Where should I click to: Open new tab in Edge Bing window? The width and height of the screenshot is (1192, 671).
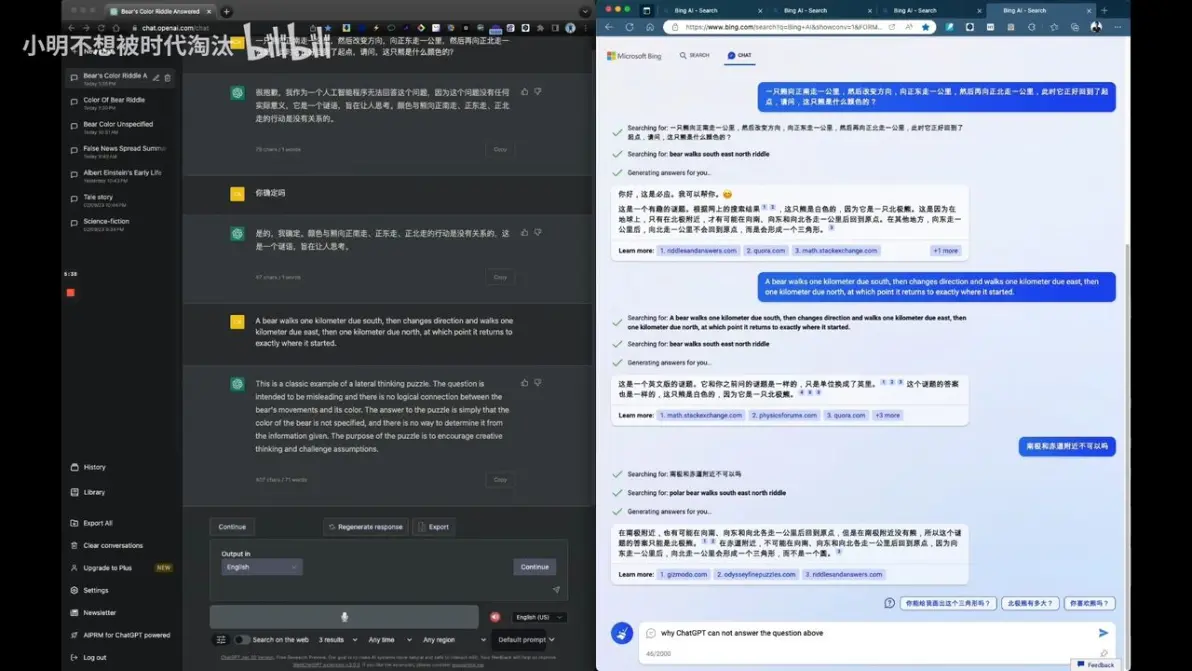click(1105, 11)
